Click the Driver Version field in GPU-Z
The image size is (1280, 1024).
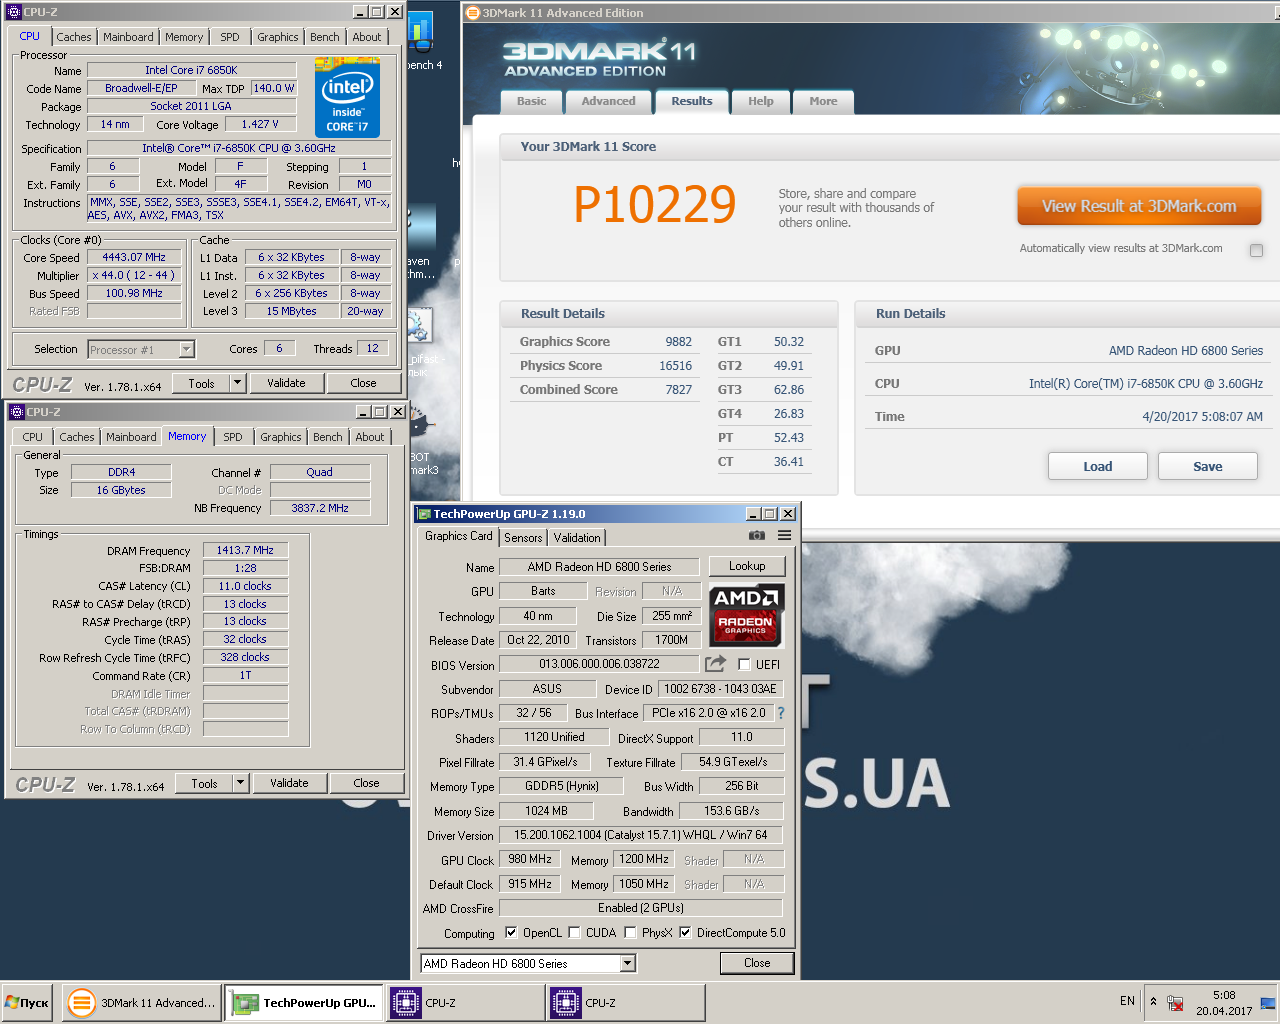coord(640,835)
